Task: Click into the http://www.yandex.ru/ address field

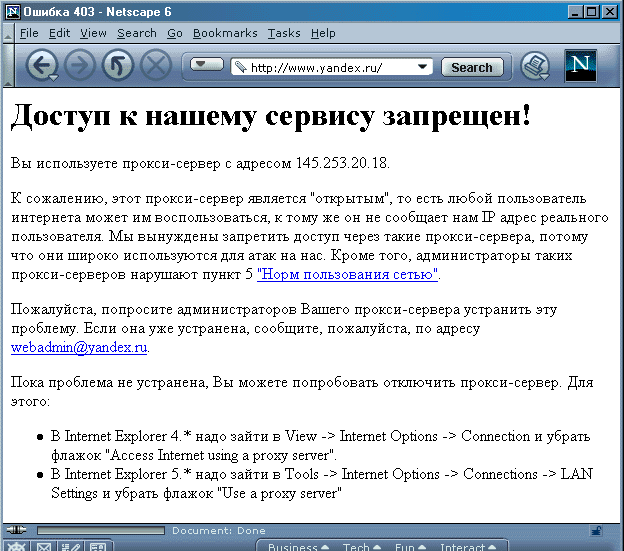Action: click(332, 67)
